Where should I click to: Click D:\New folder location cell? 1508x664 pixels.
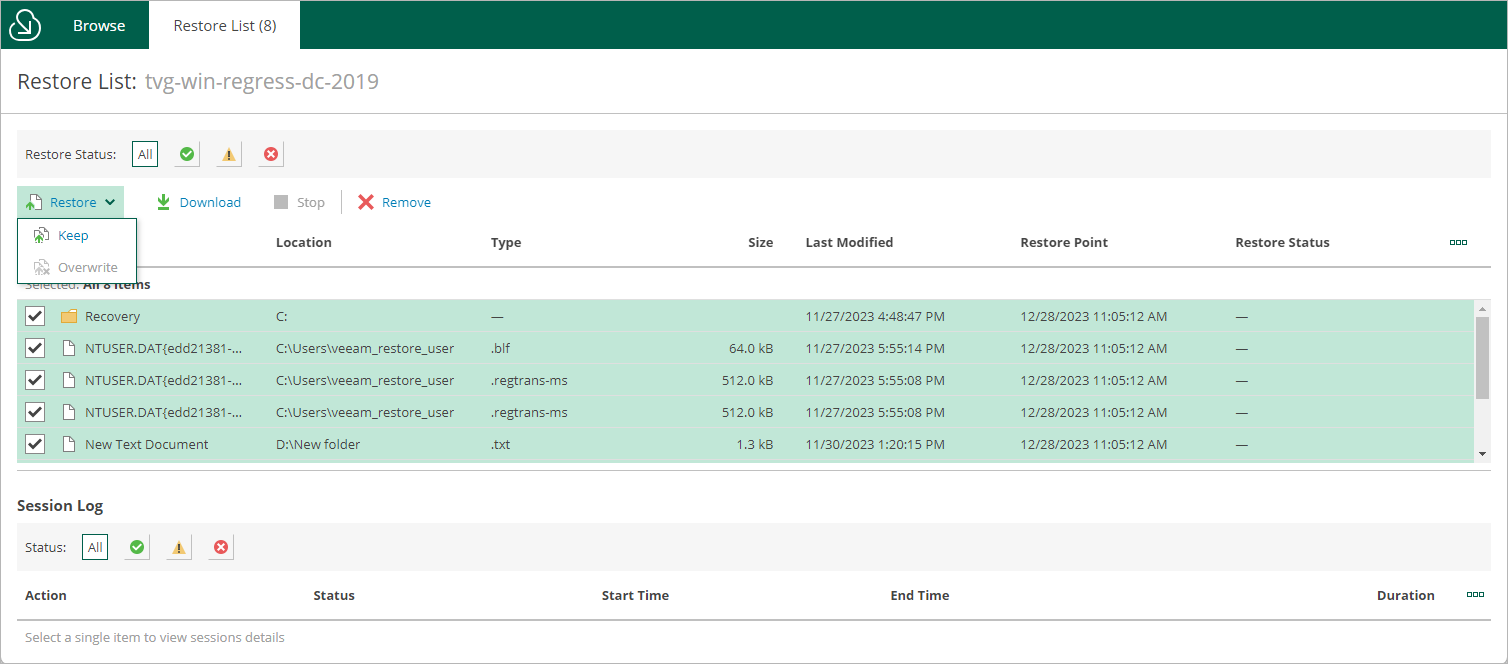(318, 444)
